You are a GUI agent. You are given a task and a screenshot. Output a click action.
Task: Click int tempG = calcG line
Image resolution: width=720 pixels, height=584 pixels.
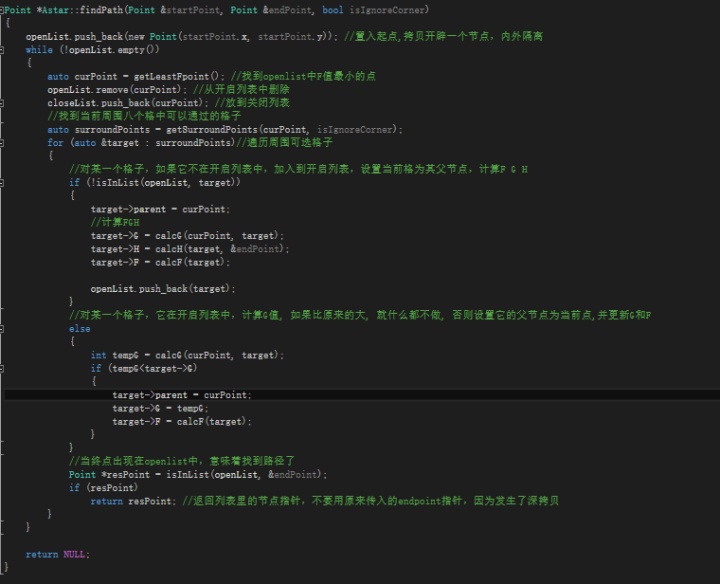click(x=187, y=355)
